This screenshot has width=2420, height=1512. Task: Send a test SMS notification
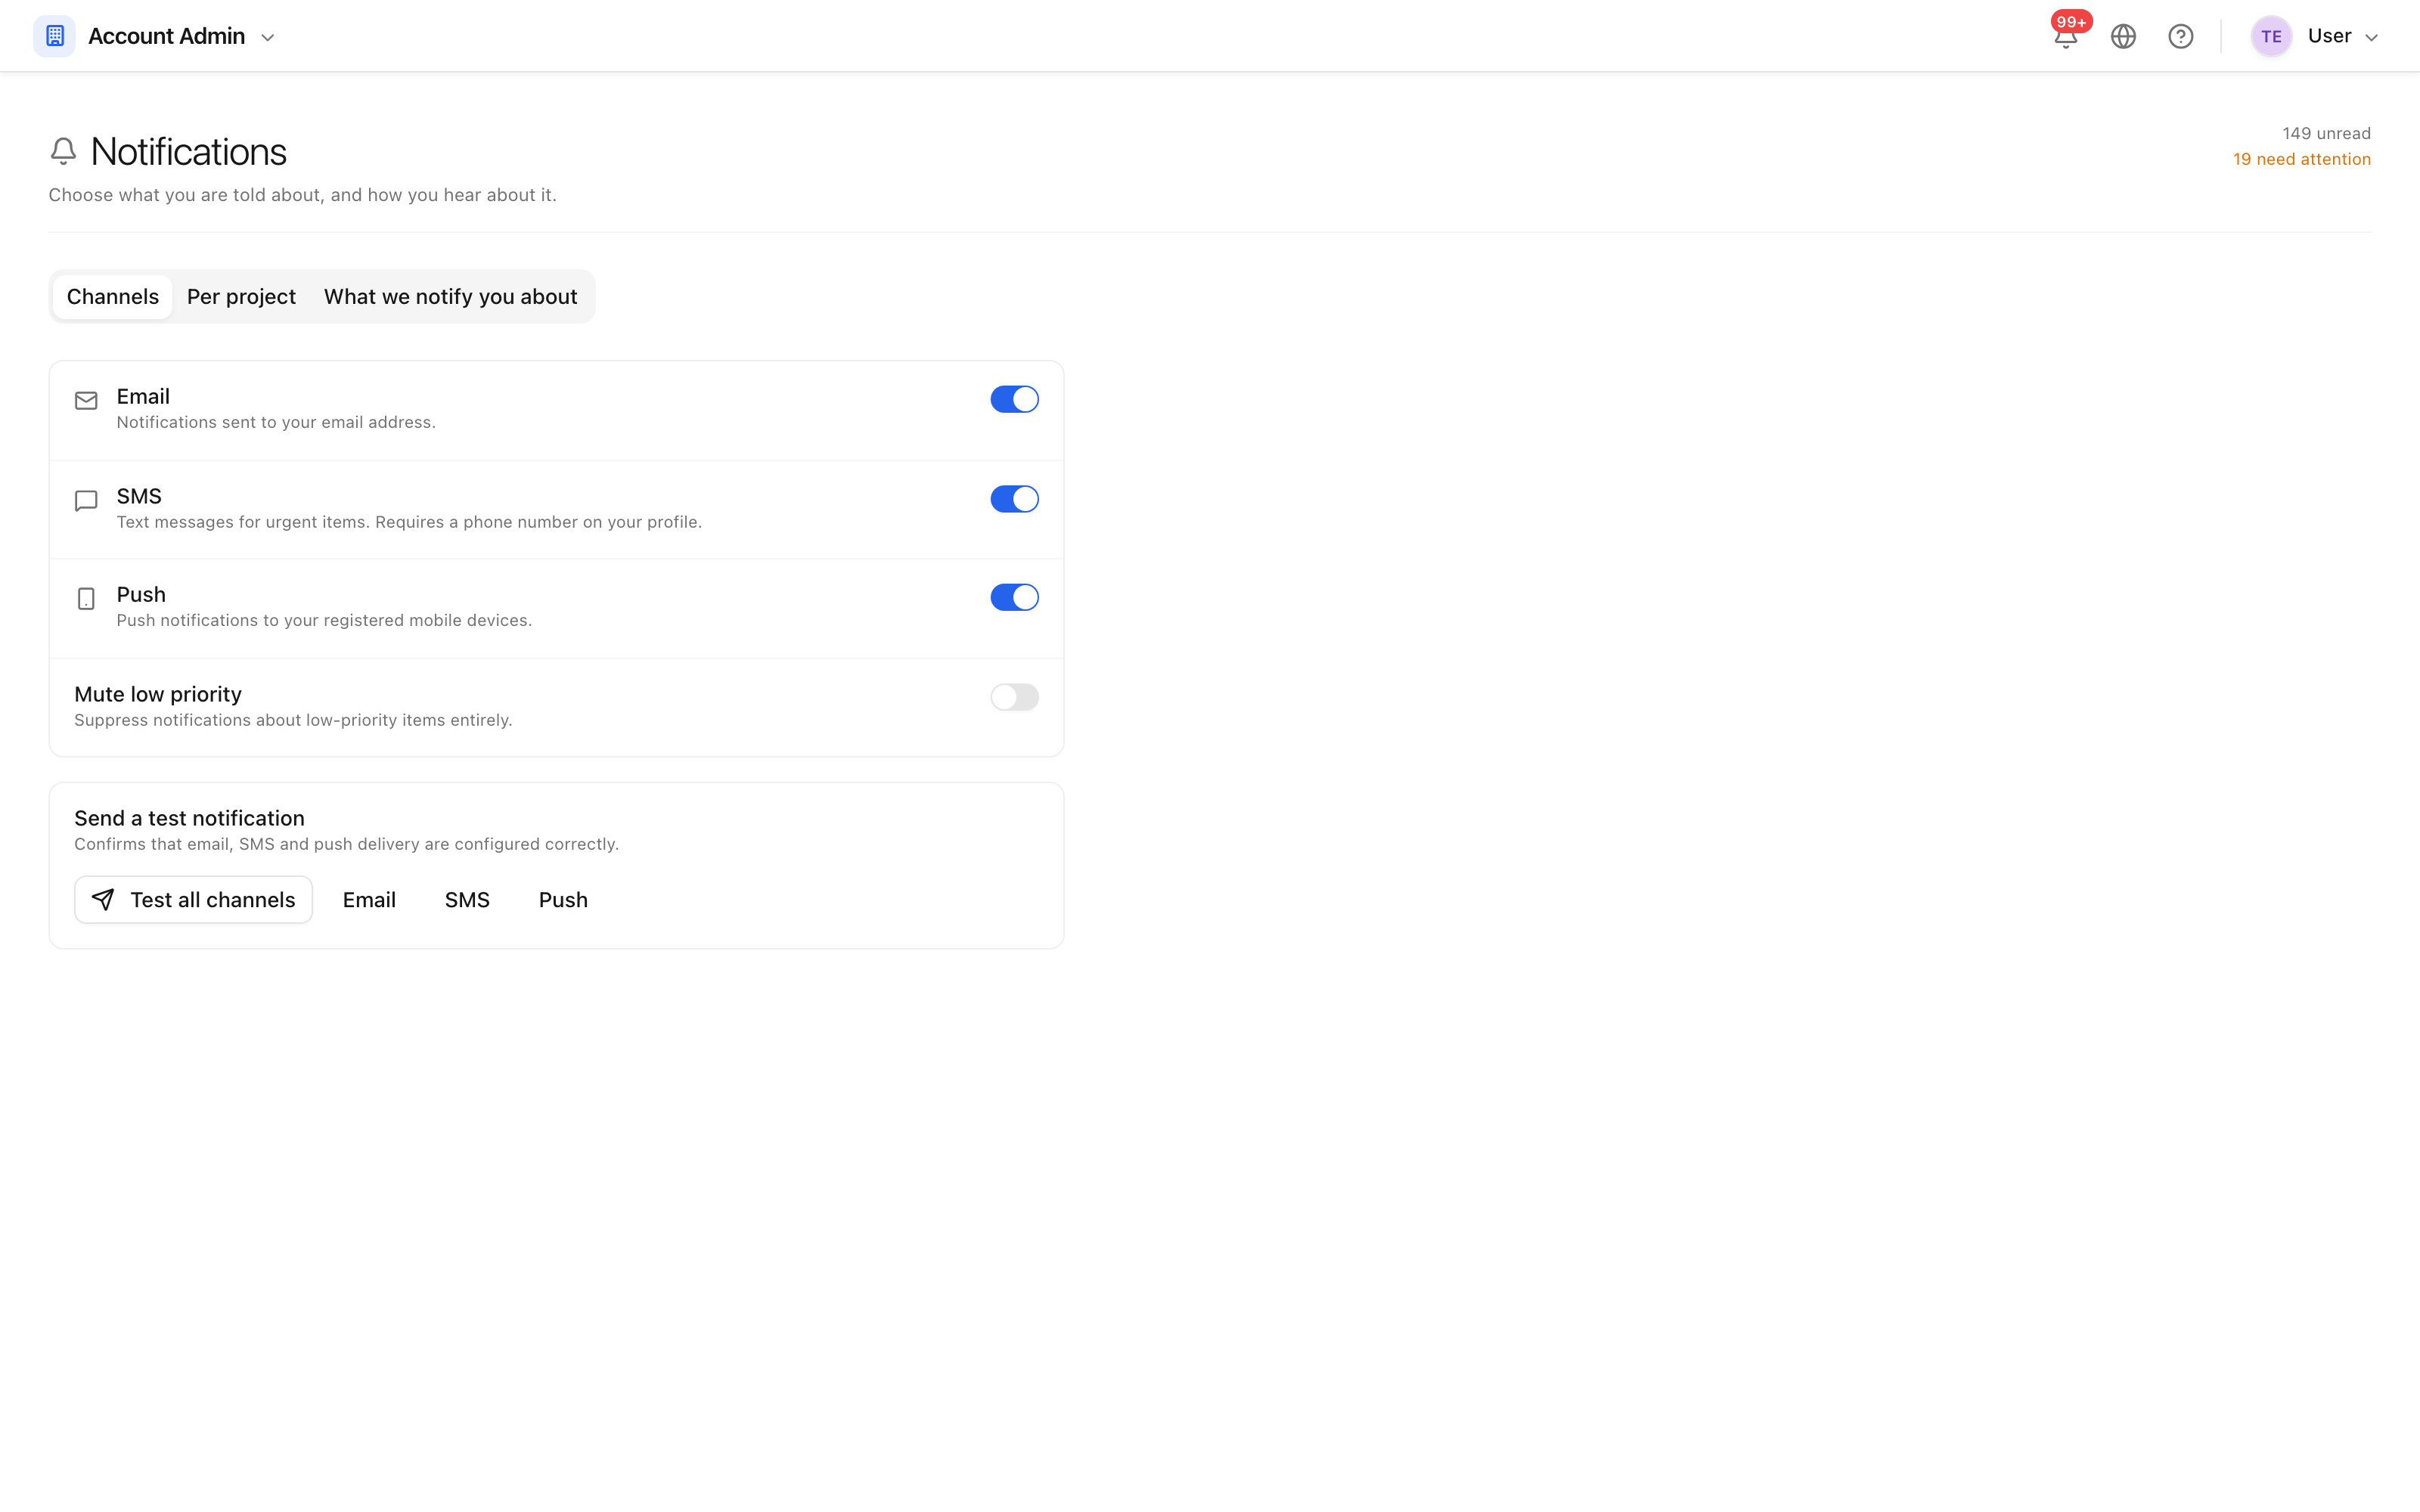coord(467,900)
